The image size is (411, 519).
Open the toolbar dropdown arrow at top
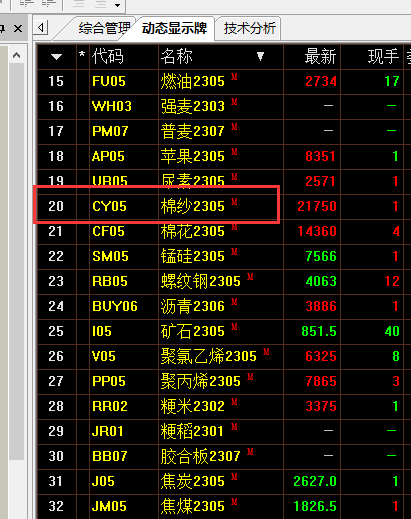[117, 5]
